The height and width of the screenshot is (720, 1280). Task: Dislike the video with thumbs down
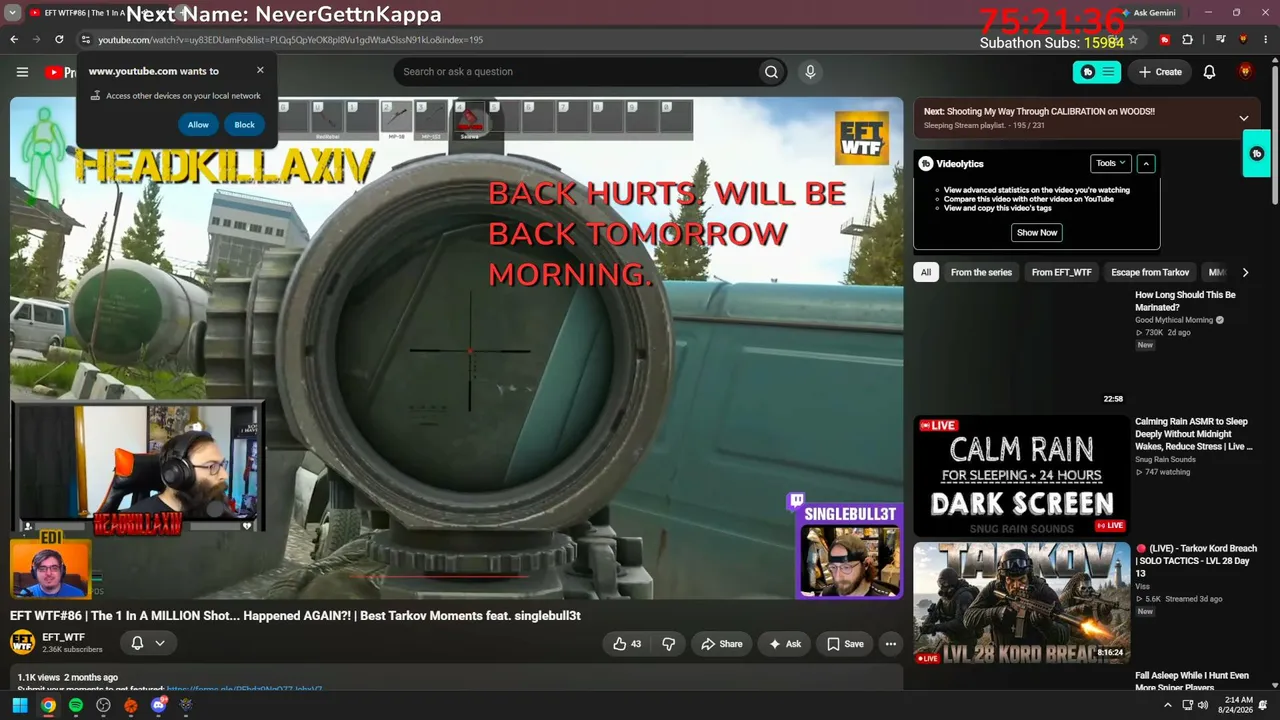pos(669,644)
